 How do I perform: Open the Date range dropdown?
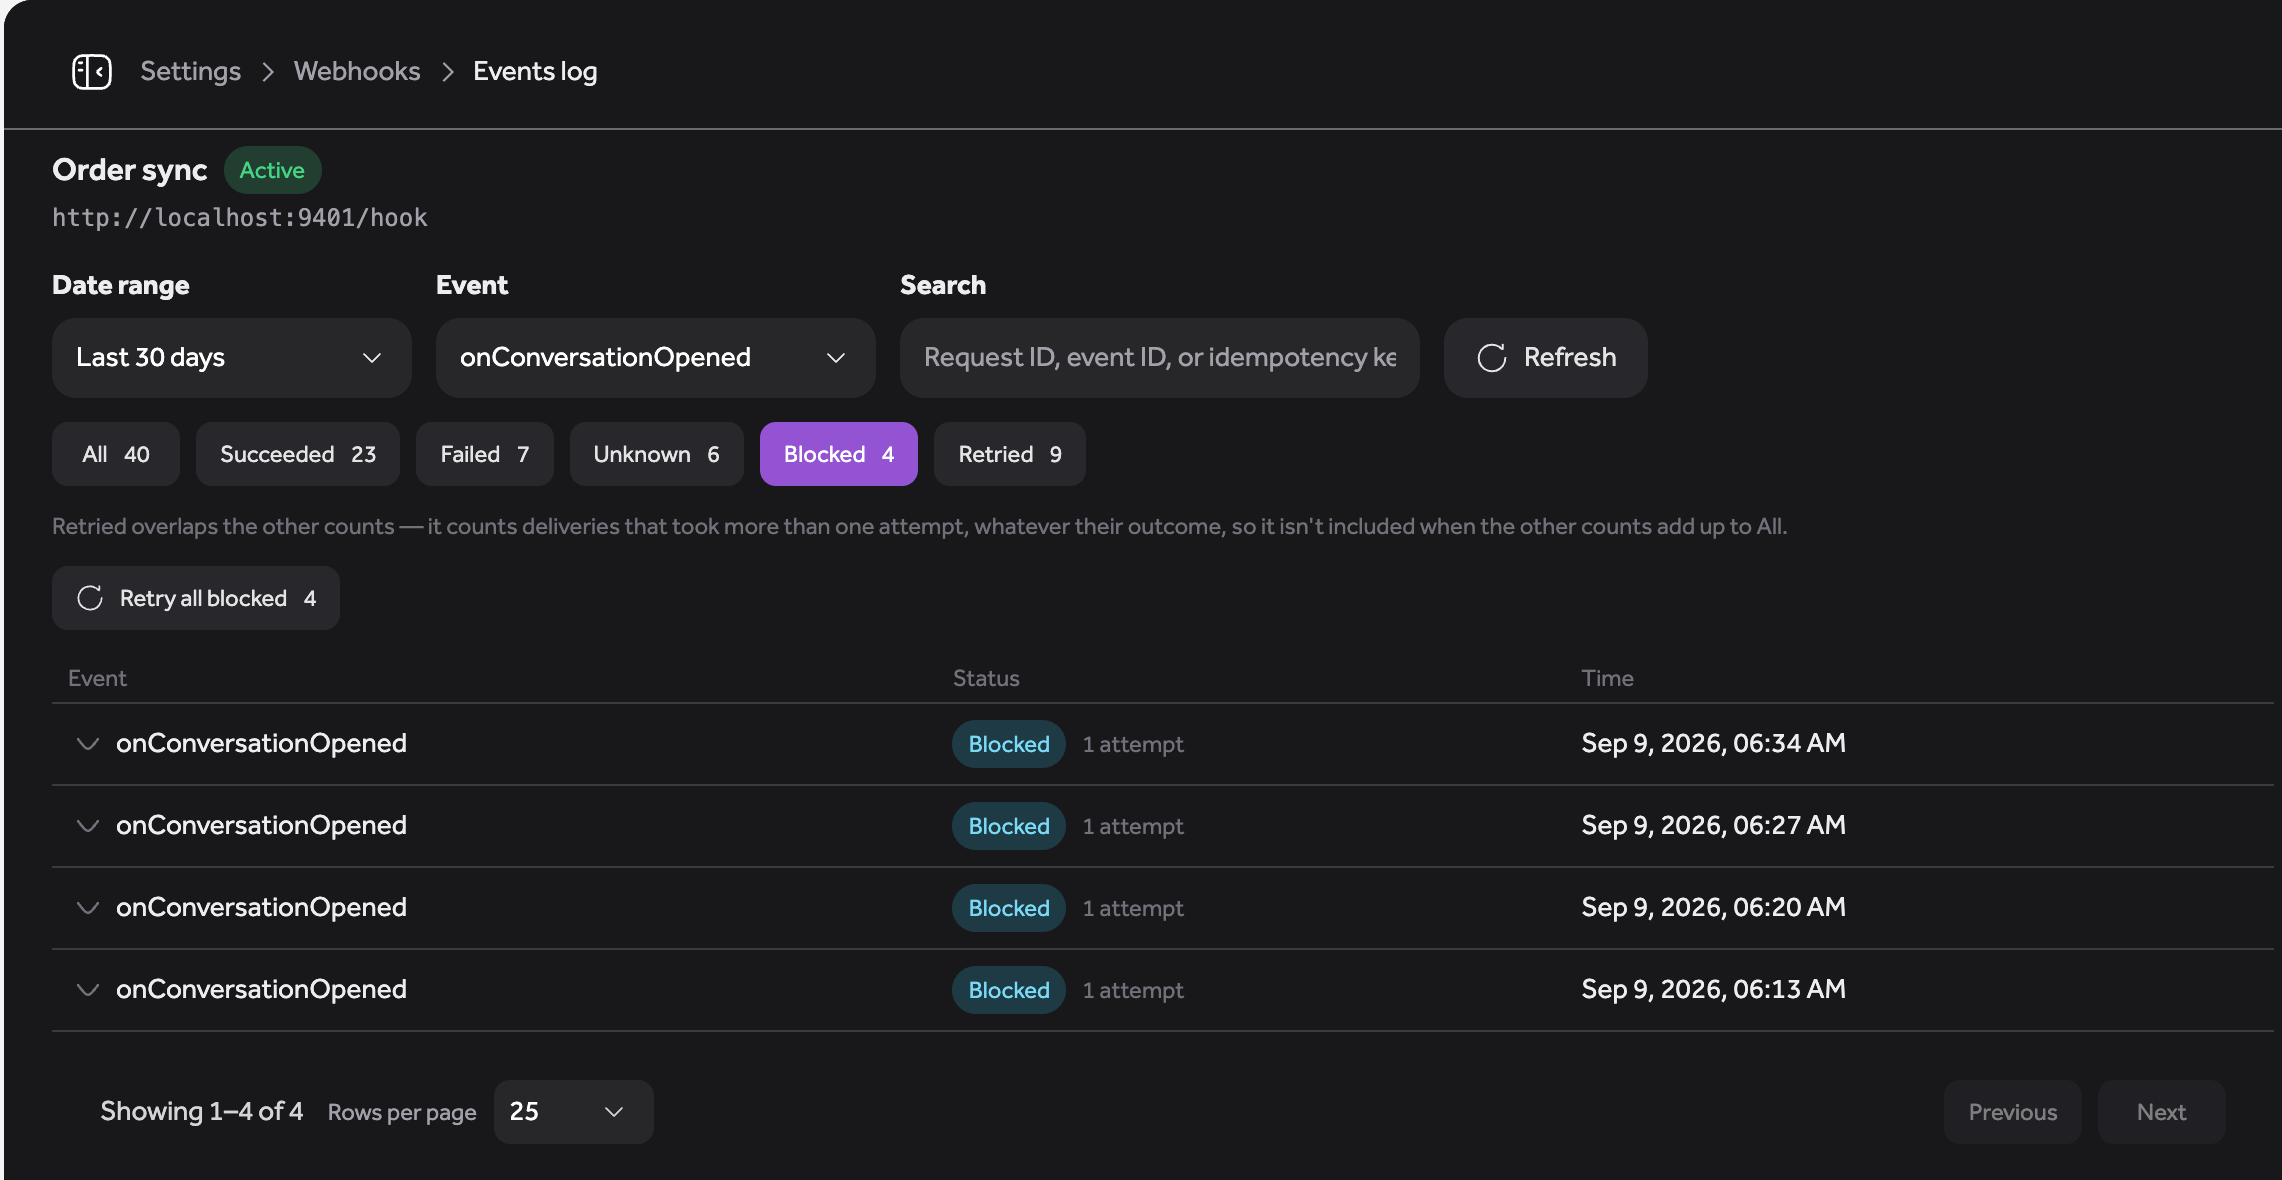pyautogui.click(x=232, y=358)
